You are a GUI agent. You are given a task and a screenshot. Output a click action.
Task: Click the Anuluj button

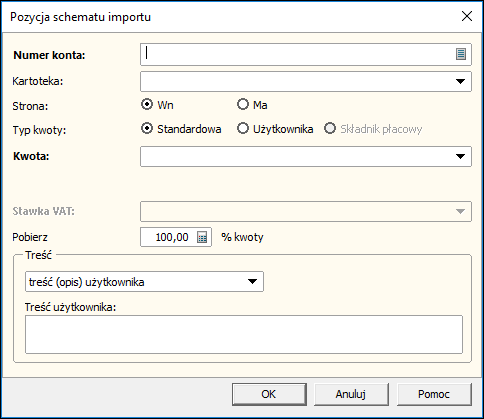coord(351,394)
